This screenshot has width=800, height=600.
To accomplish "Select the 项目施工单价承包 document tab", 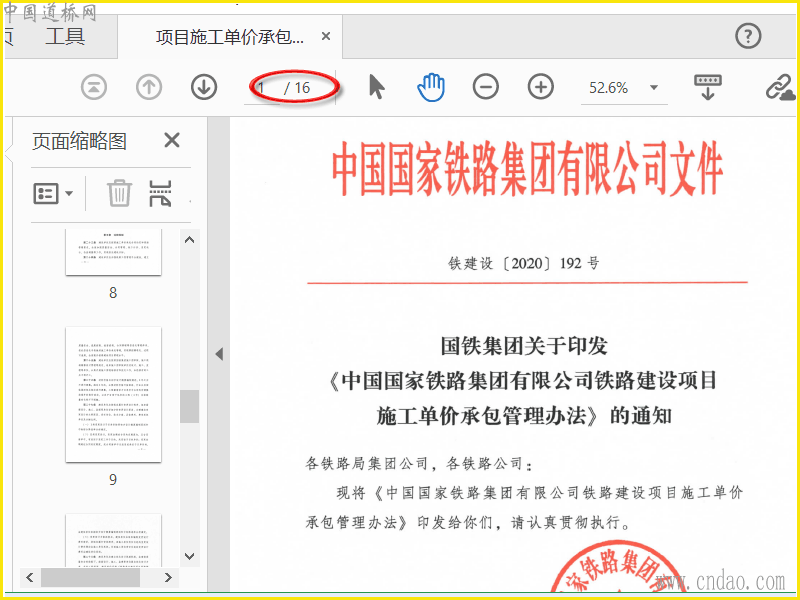I will point(230,37).
